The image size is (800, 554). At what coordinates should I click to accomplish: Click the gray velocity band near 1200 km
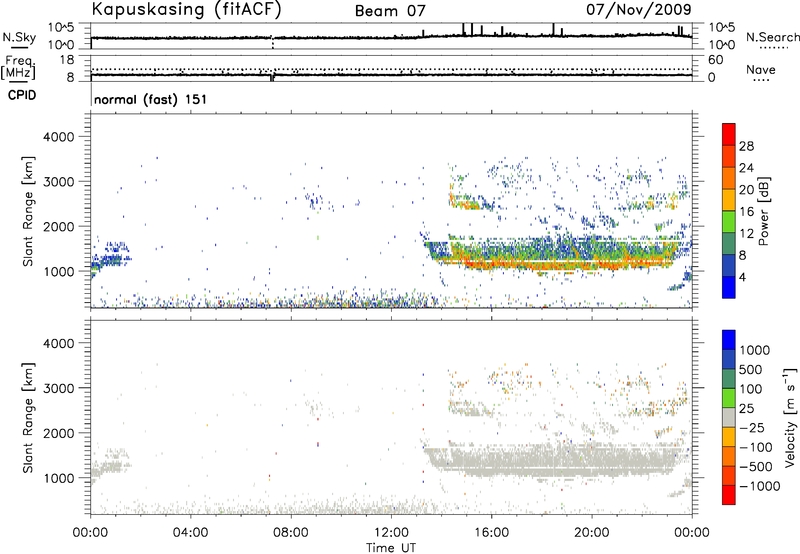tap(551, 462)
